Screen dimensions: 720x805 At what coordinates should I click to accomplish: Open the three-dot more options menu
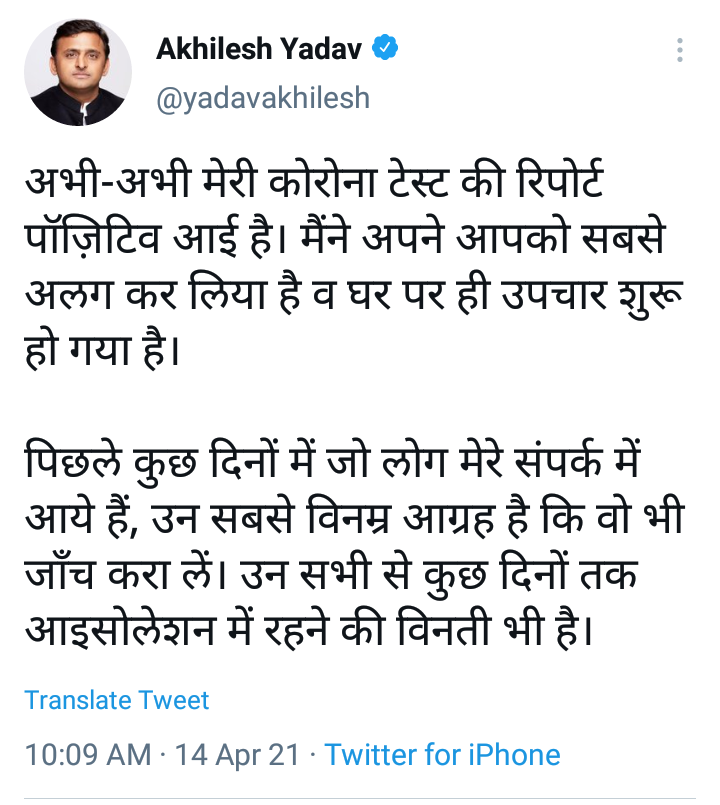point(679,50)
